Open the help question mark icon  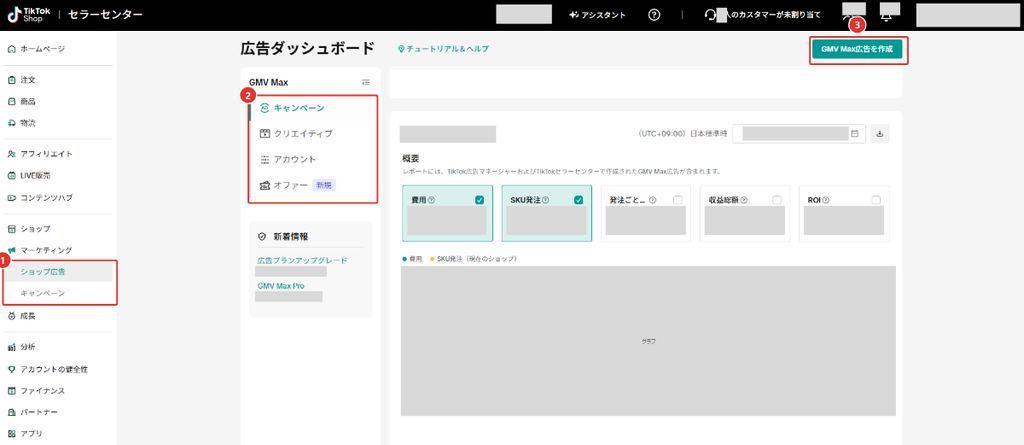(x=654, y=15)
